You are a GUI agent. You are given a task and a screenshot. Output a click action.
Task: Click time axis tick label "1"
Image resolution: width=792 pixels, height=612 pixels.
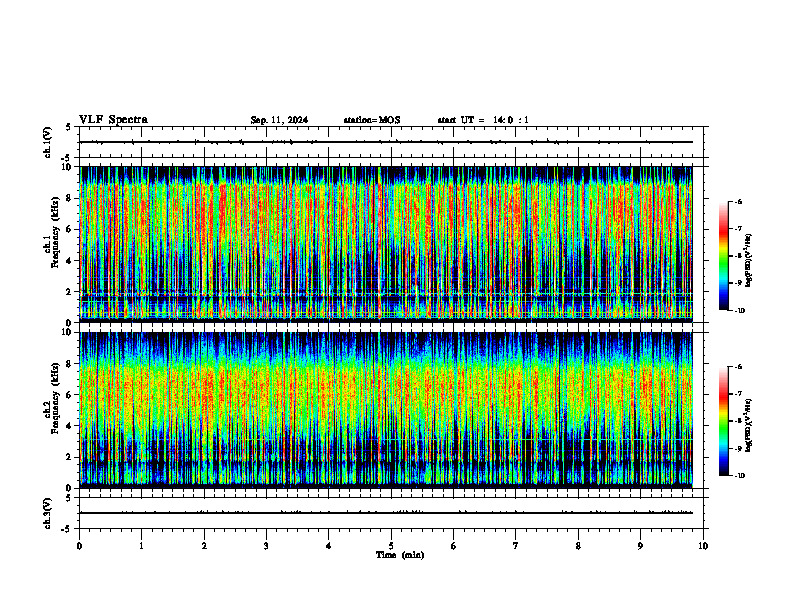142,546
